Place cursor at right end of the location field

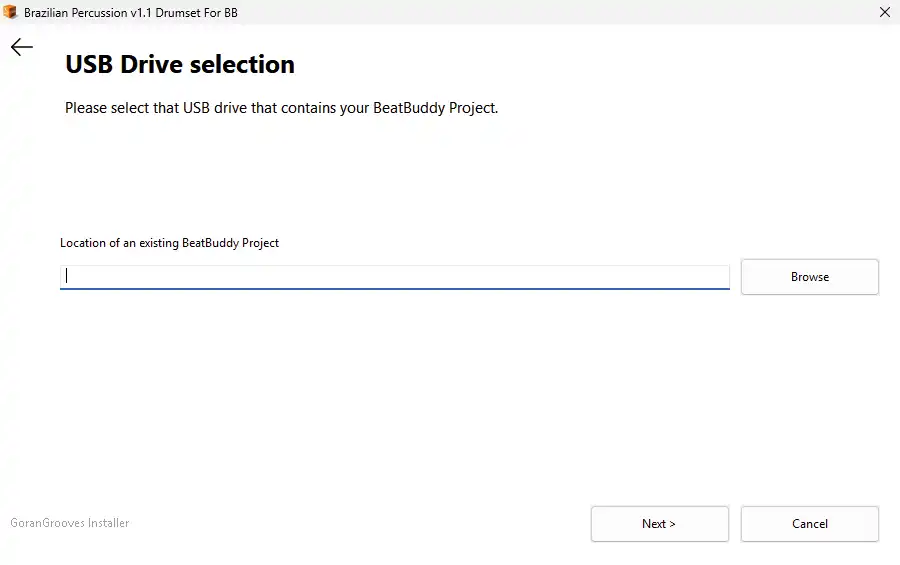coord(722,277)
